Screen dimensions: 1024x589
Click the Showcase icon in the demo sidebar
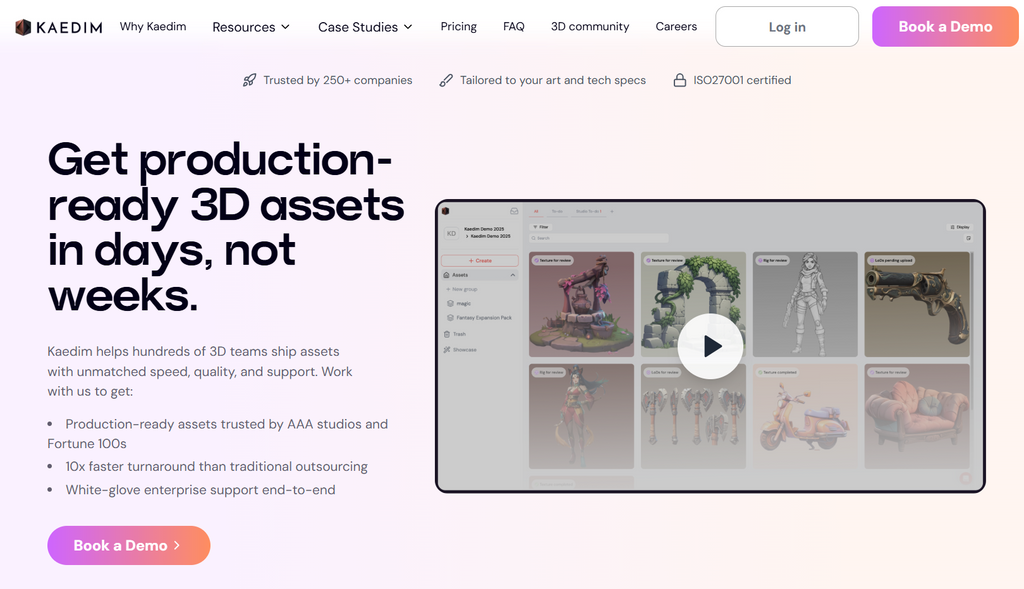coord(447,350)
